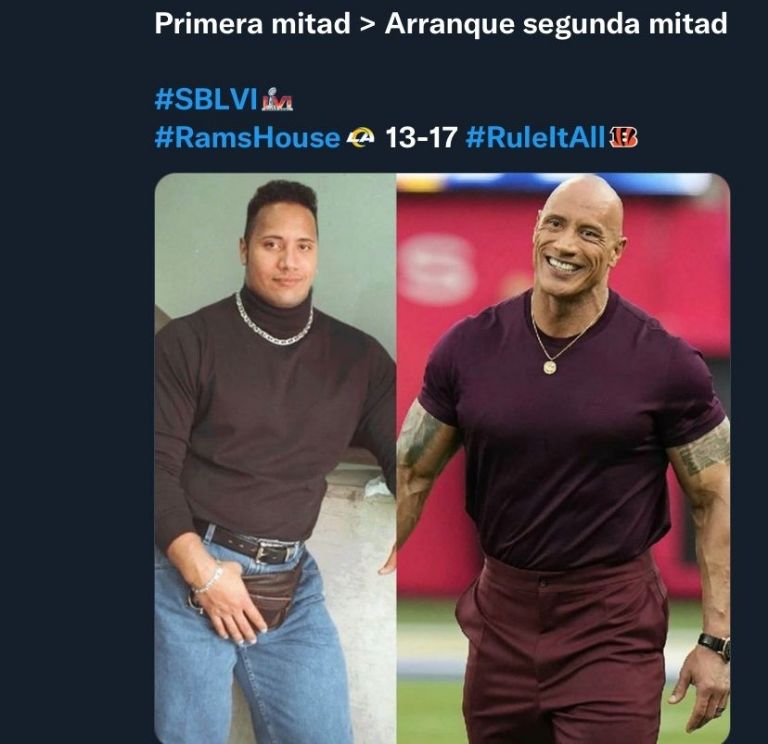
Task: Click the Bengals striped B logo emoji
Action: click(623, 137)
